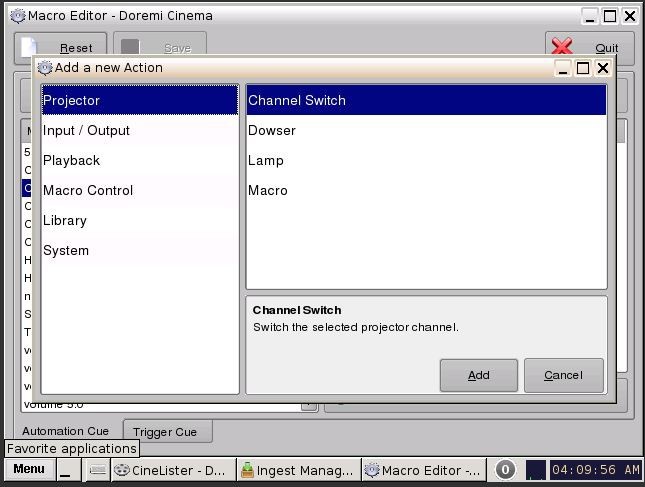Click the blank page Reset icon
Viewport: 645px width, 487px height.
[x=29, y=46]
